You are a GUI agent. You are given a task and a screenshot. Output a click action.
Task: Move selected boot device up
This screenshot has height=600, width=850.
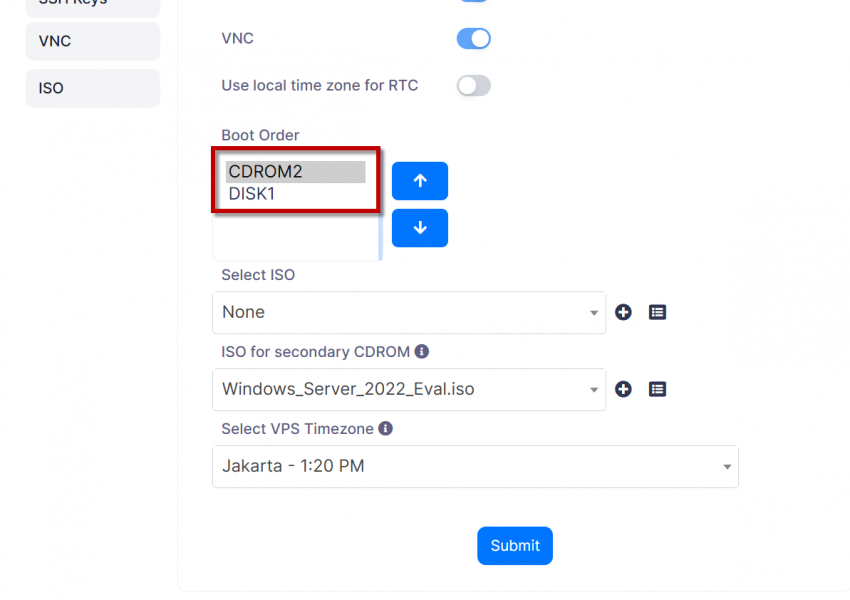tap(419, 181)
